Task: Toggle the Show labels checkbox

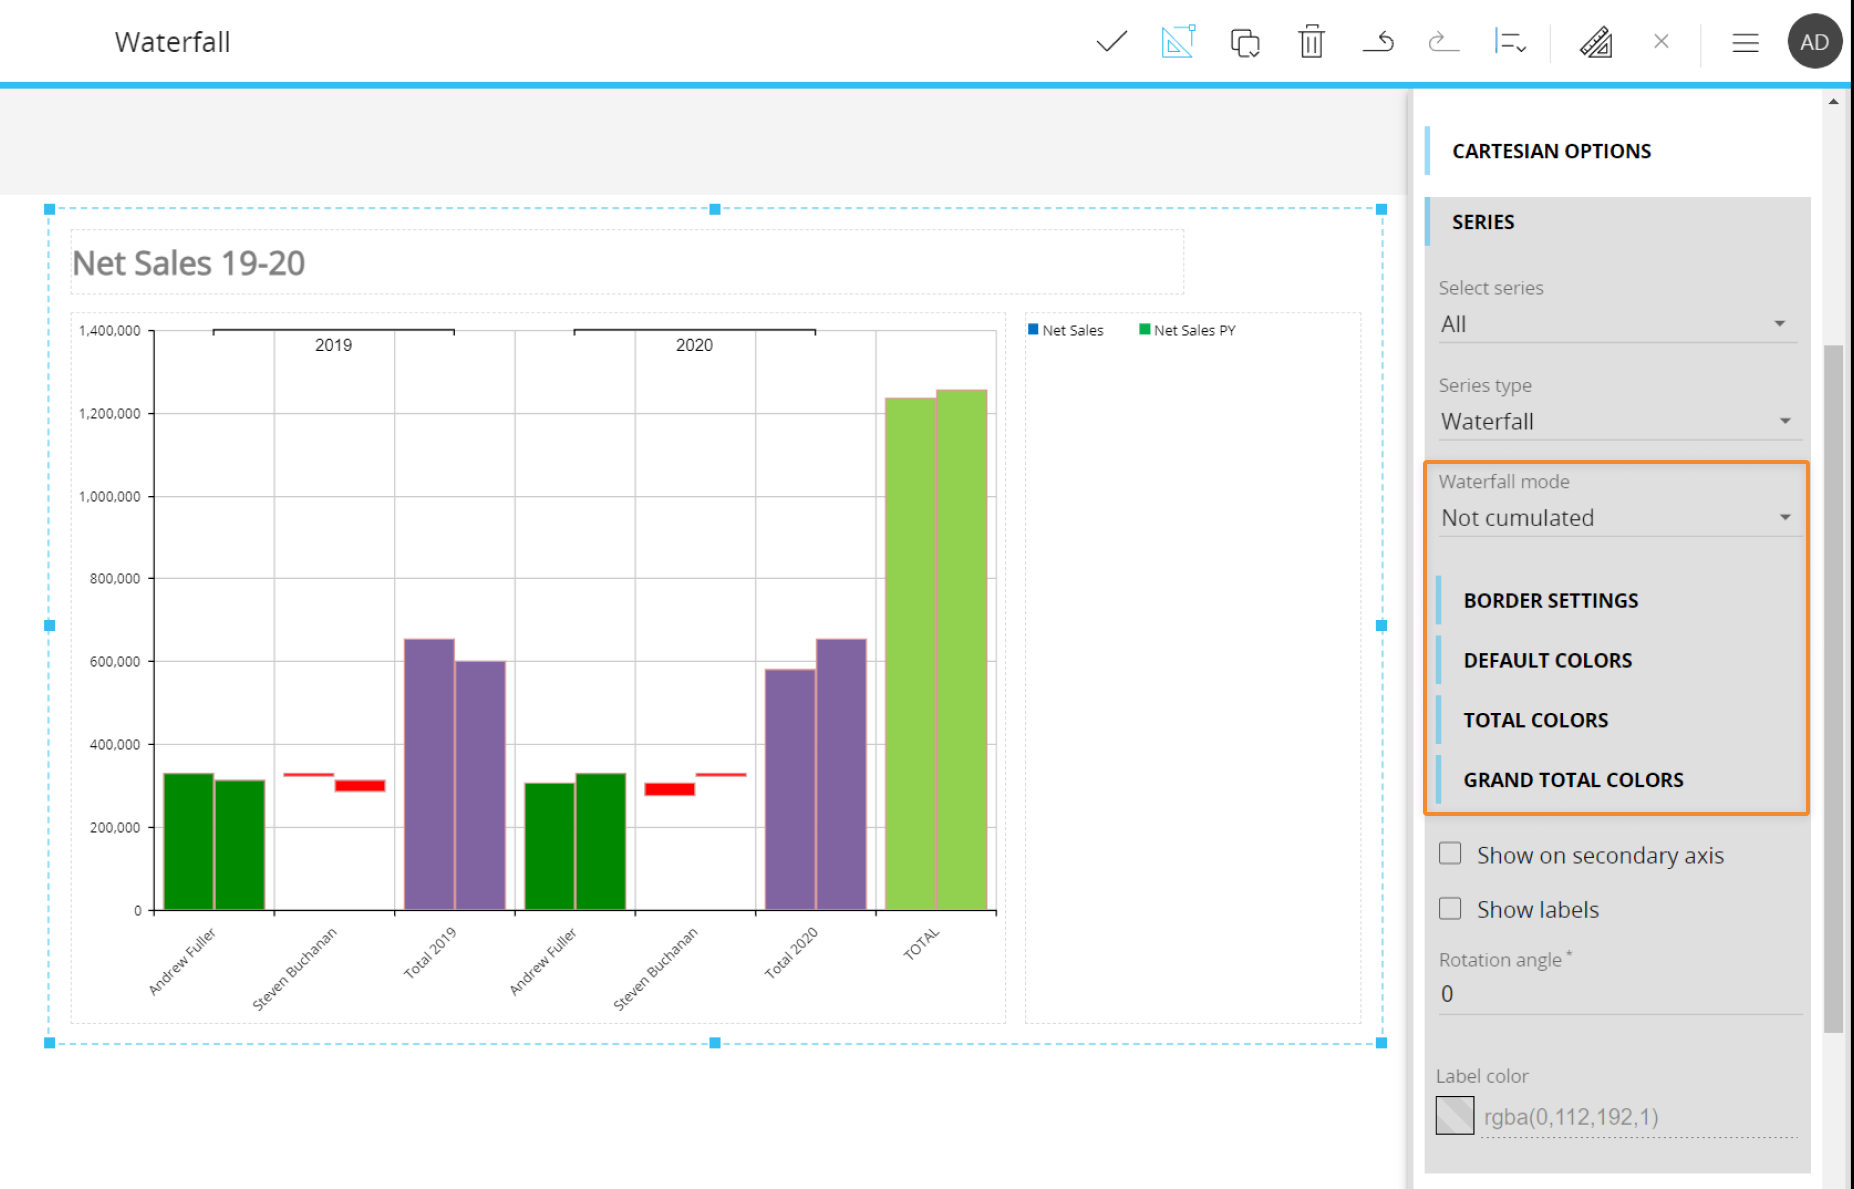Action: pyautogui.click(x=1450, y=908)
